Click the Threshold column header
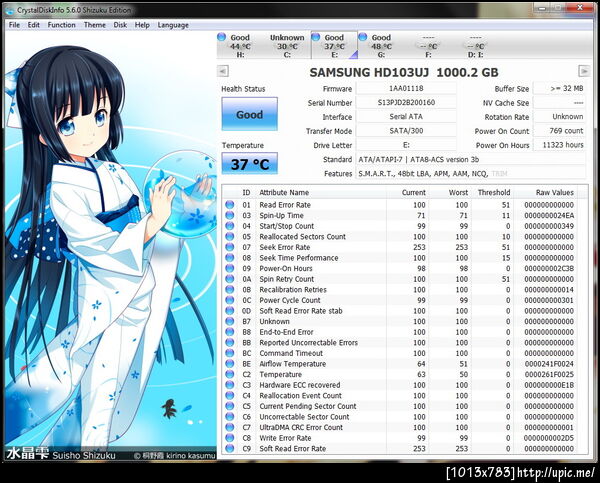The height and width of the screenshot is (483, 600). click(x=494, y=193)
